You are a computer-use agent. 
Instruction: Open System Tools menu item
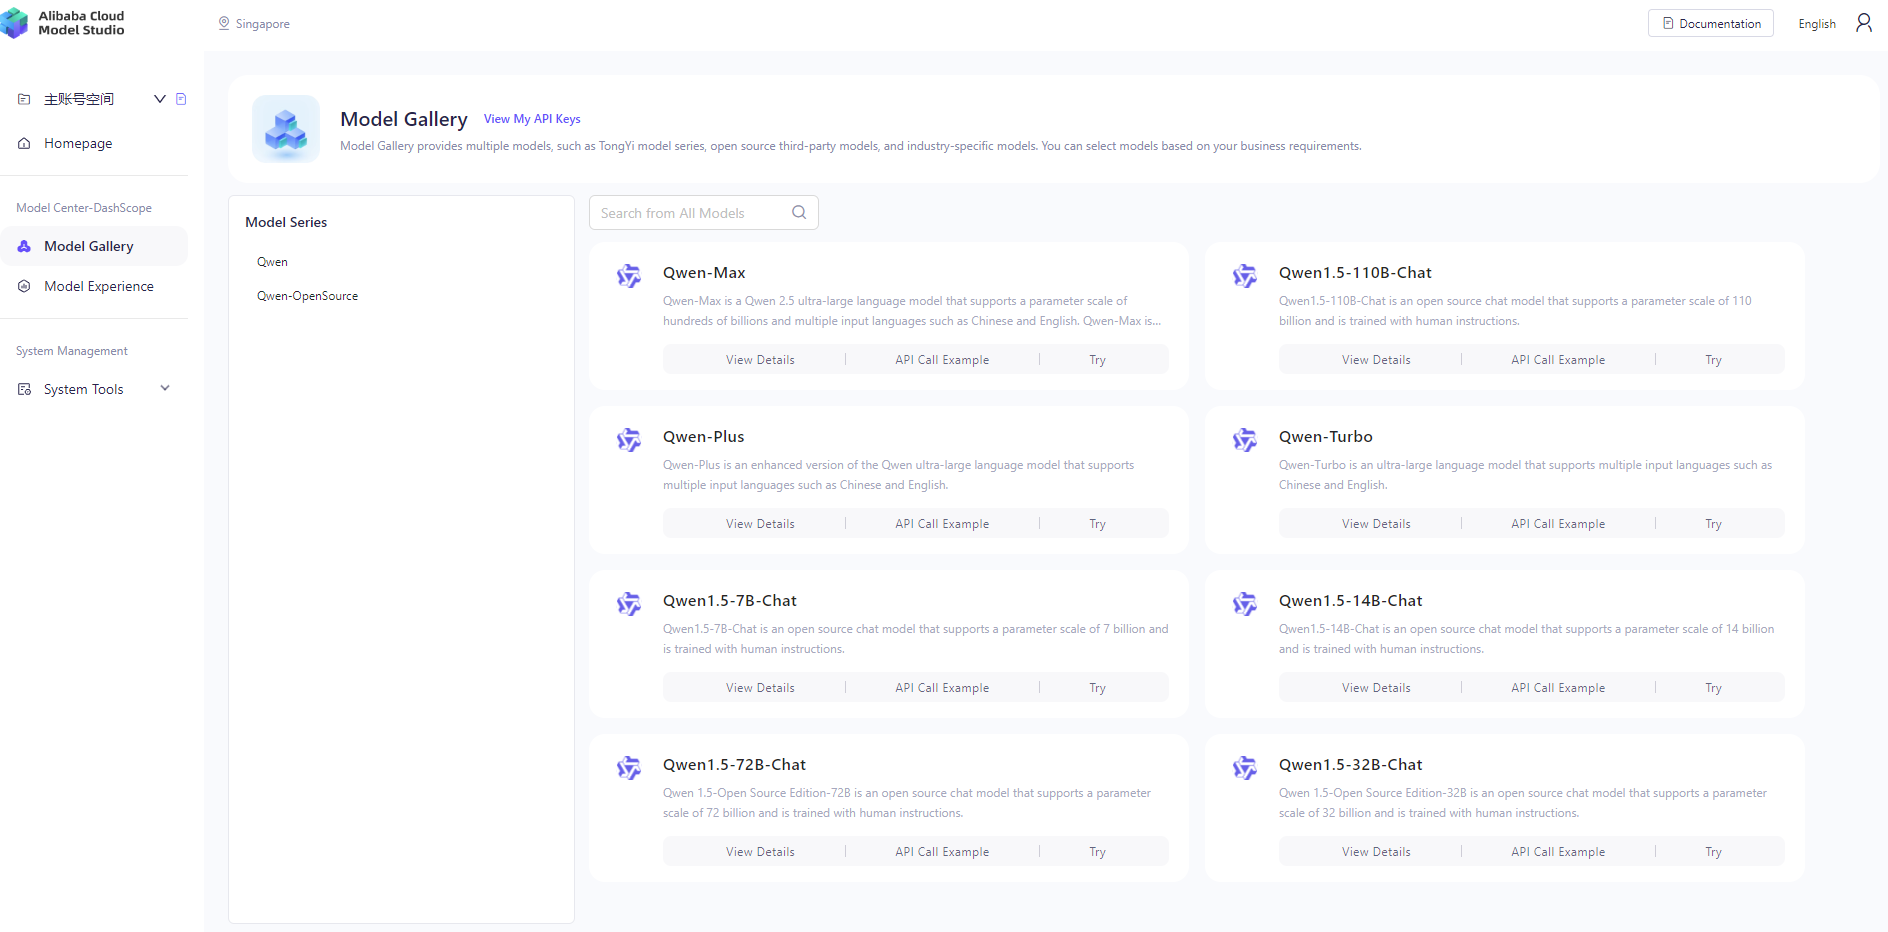94,389
